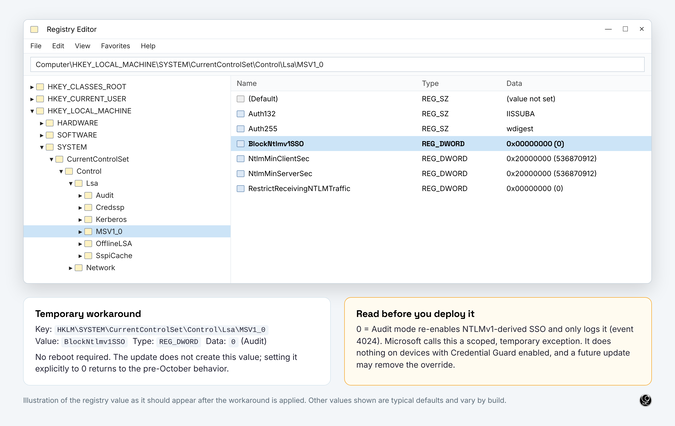This screenshot has height=426, width=675.
Task: Open the File menu
Action: pos(36,46)
